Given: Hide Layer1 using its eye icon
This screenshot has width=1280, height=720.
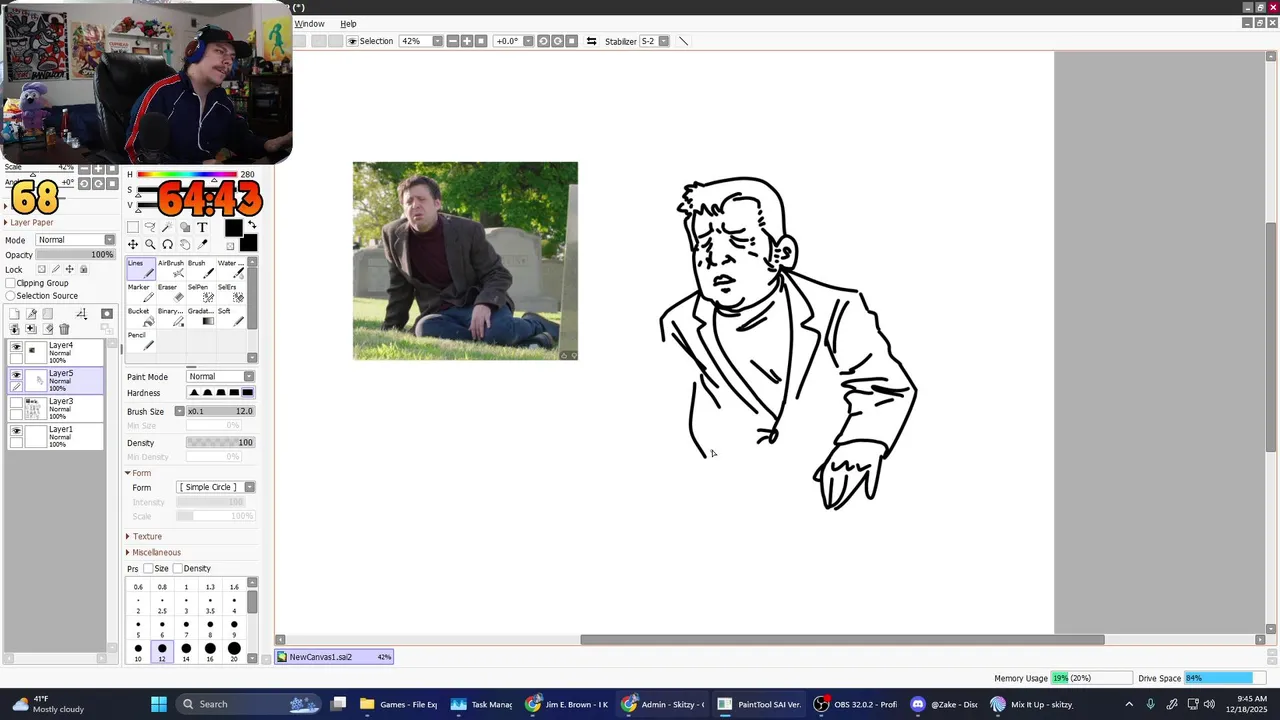Looking at the screenshot, I should tap(16, 430).
